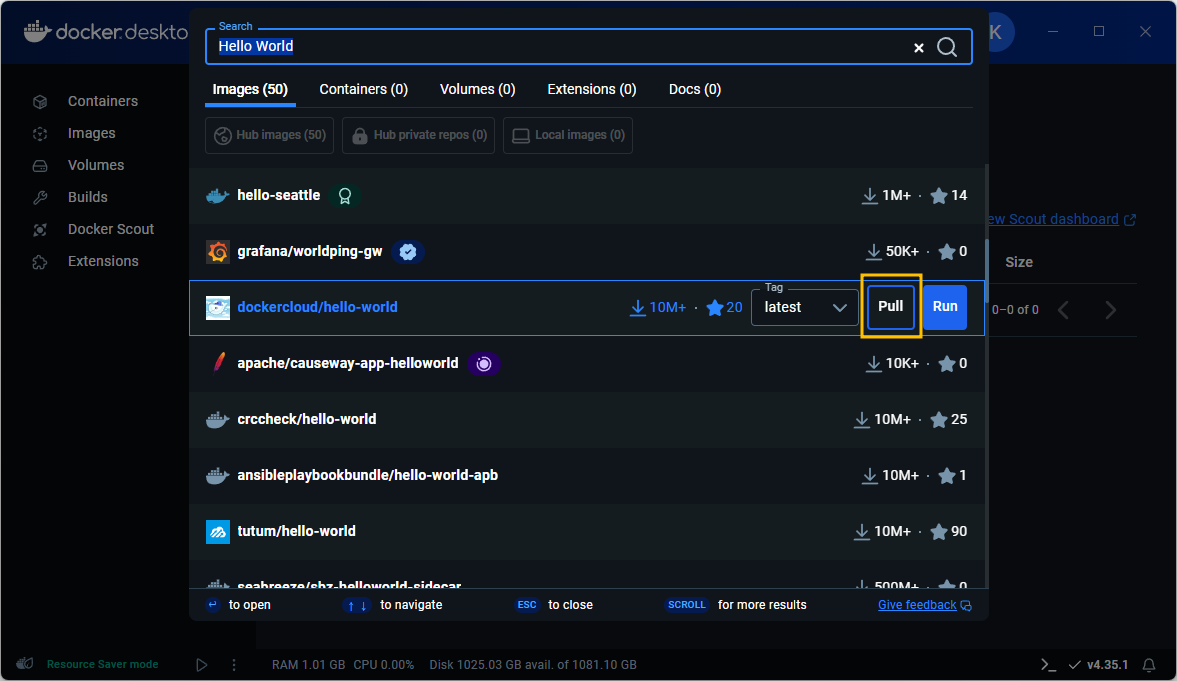Image resolution: width=1177 pixels, height=681 pixels.
Task: Switch to the Docs (0) tab
Action: click(x=694, y=89)
